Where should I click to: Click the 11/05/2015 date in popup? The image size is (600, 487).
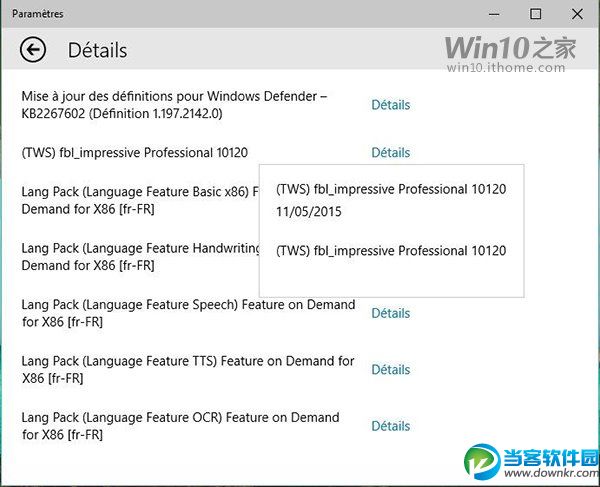point(309,212)
